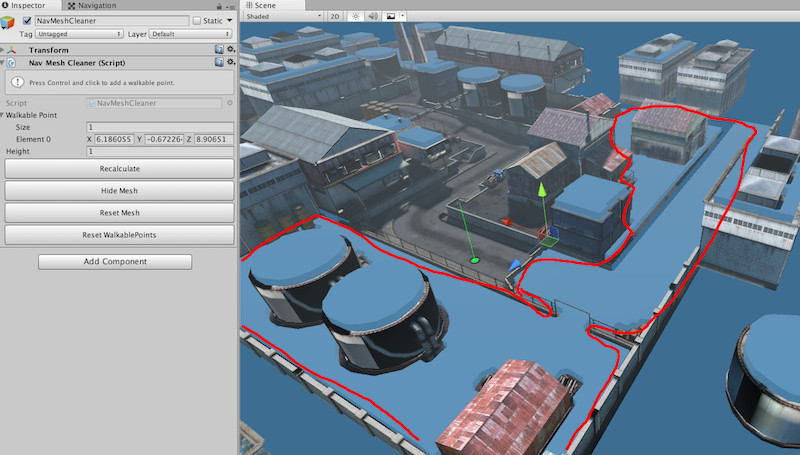Toggle scene audio speaker icon

coord(373,16)
